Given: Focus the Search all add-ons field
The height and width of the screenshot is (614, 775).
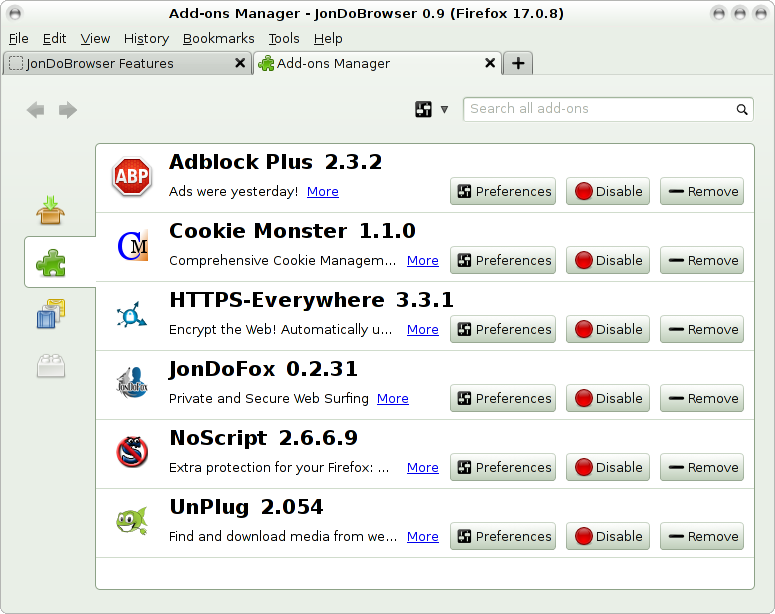Looking at the screenshot, I should pos(608,109).
